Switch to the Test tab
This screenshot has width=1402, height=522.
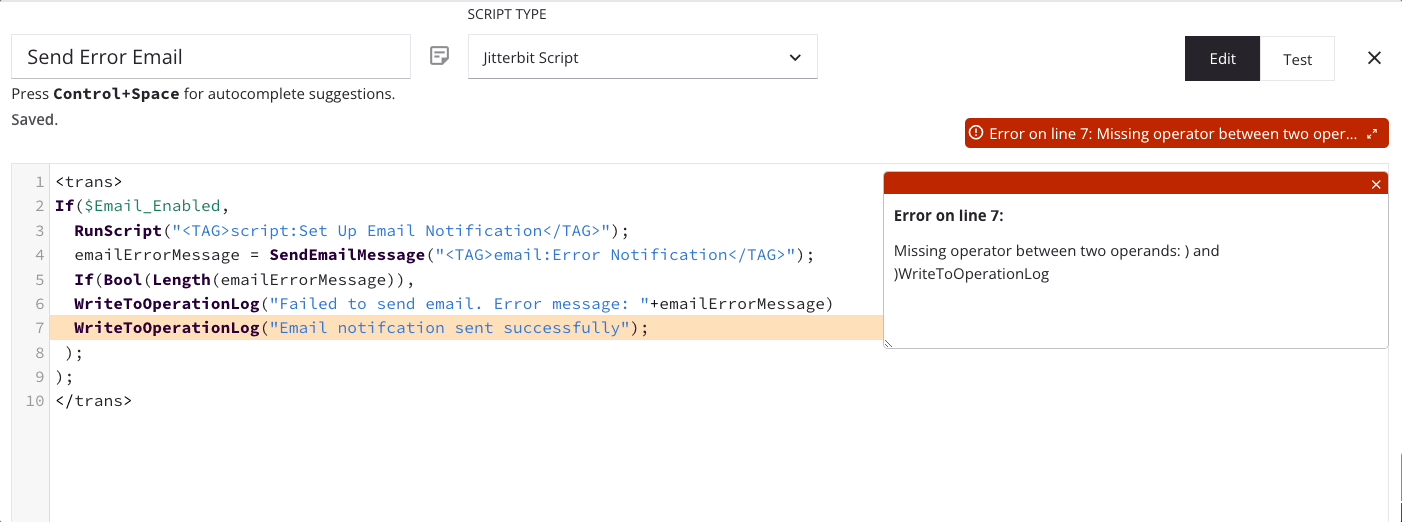[x=1297, y=59]
